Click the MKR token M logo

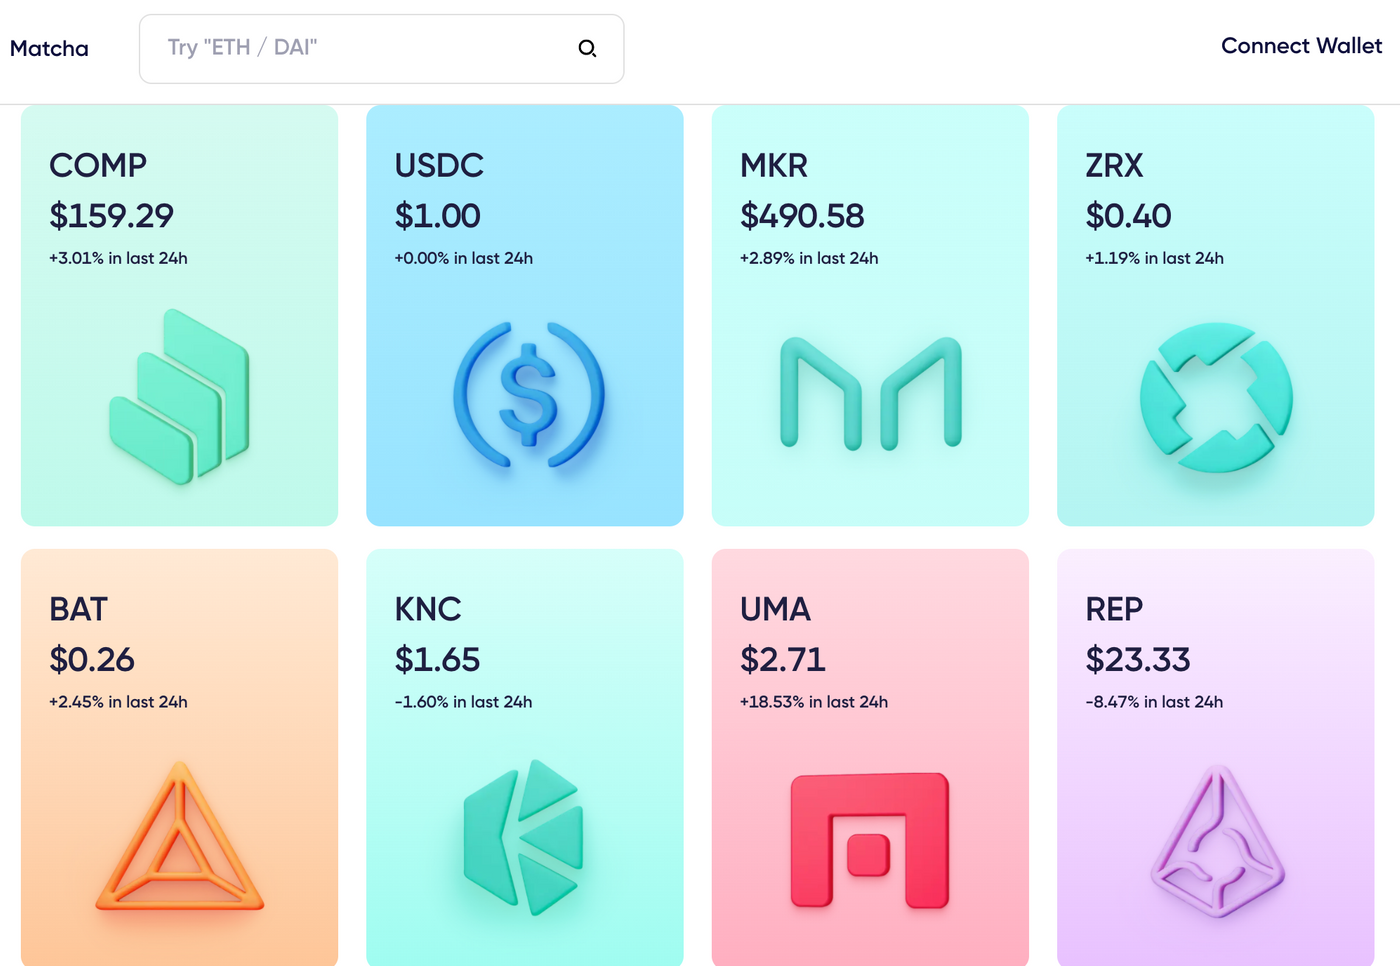click(x=870, y=393)
